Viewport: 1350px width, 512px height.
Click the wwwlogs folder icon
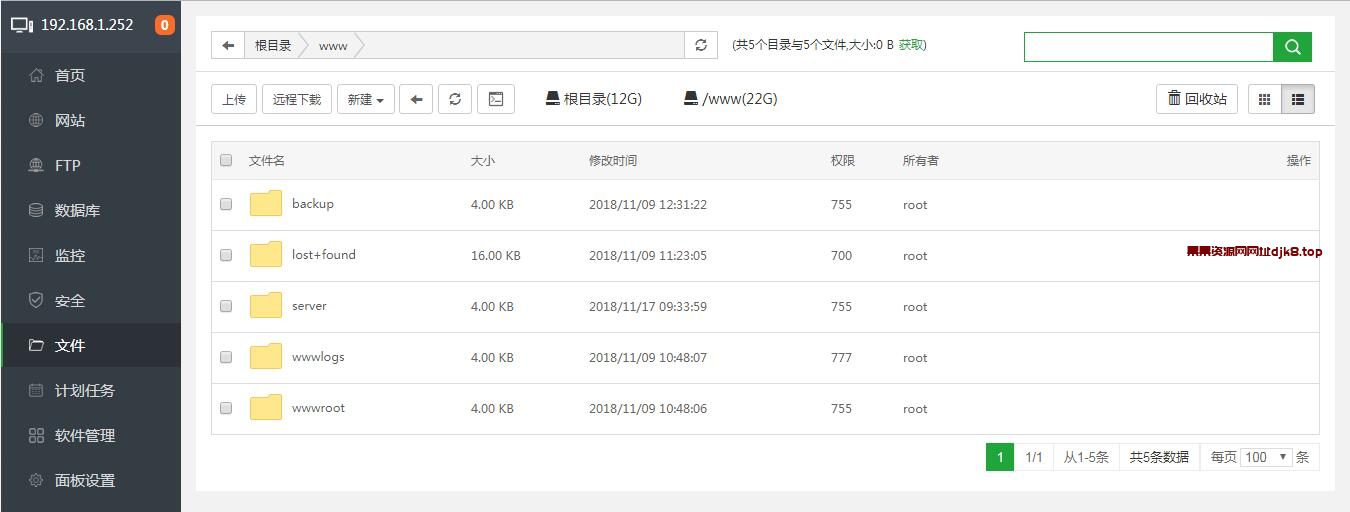(266, 357)
